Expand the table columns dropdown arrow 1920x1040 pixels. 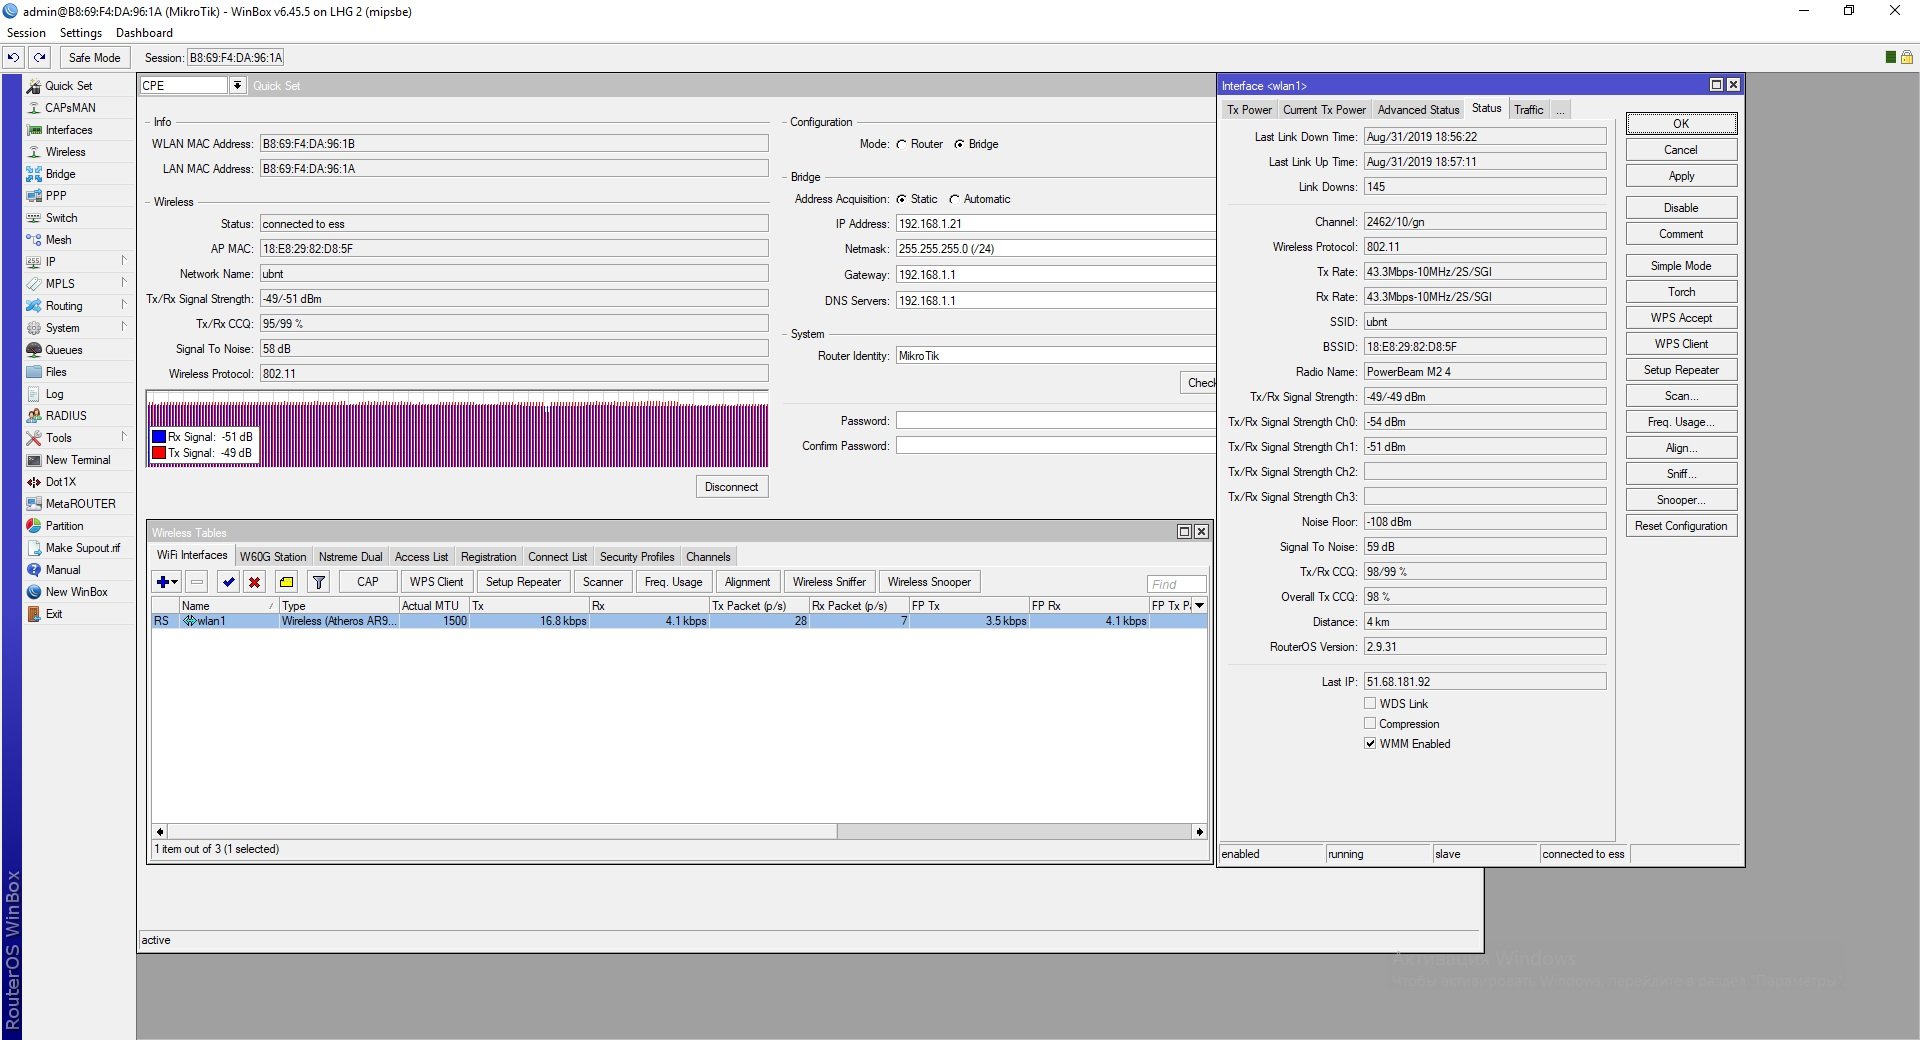pyautogui.click(x=1200, y=606)
